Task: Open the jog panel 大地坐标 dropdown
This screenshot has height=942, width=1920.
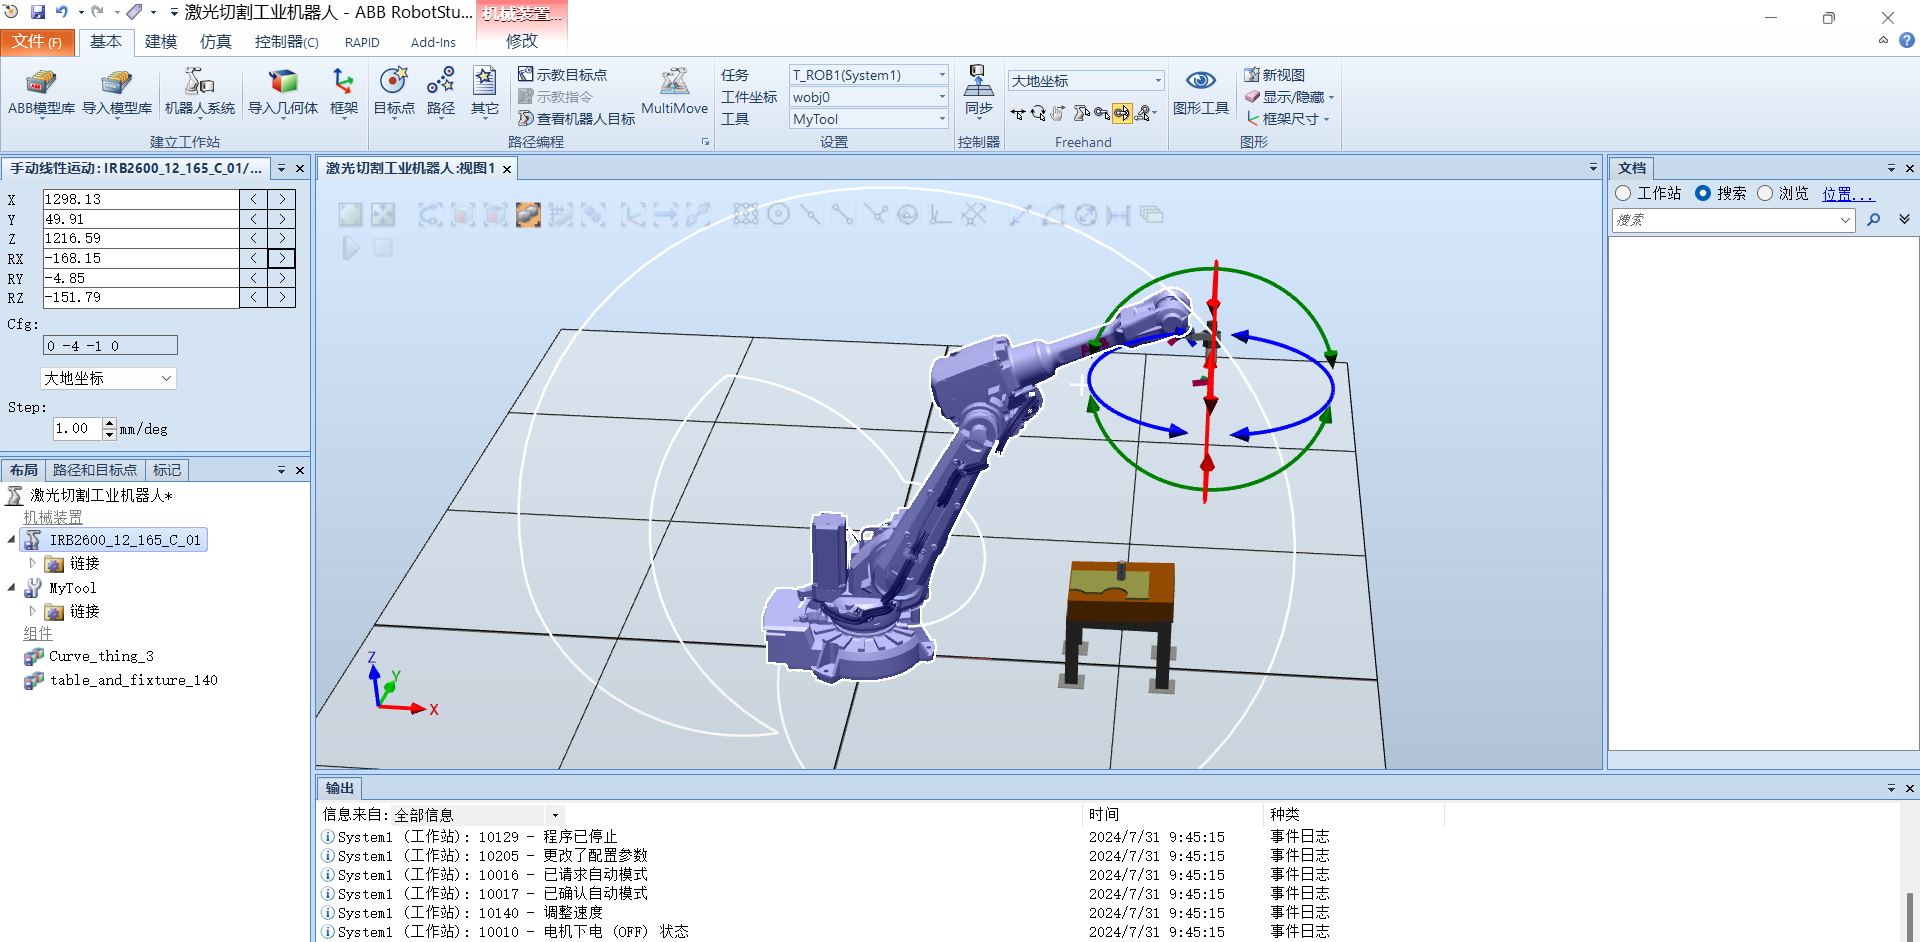Action: [x=108, y=378]
